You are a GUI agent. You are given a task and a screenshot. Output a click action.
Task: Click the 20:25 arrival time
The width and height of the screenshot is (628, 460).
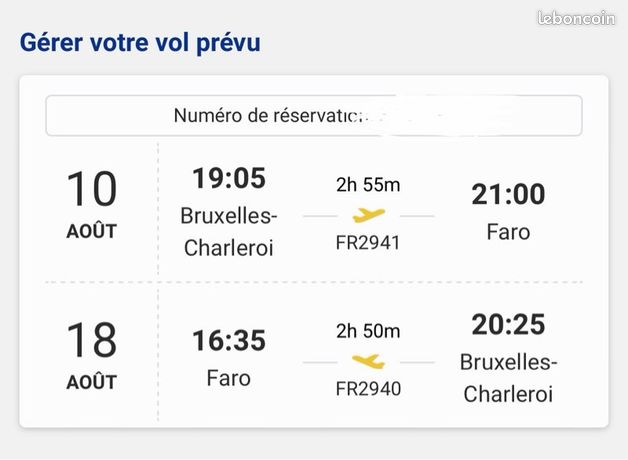point(508,324)
